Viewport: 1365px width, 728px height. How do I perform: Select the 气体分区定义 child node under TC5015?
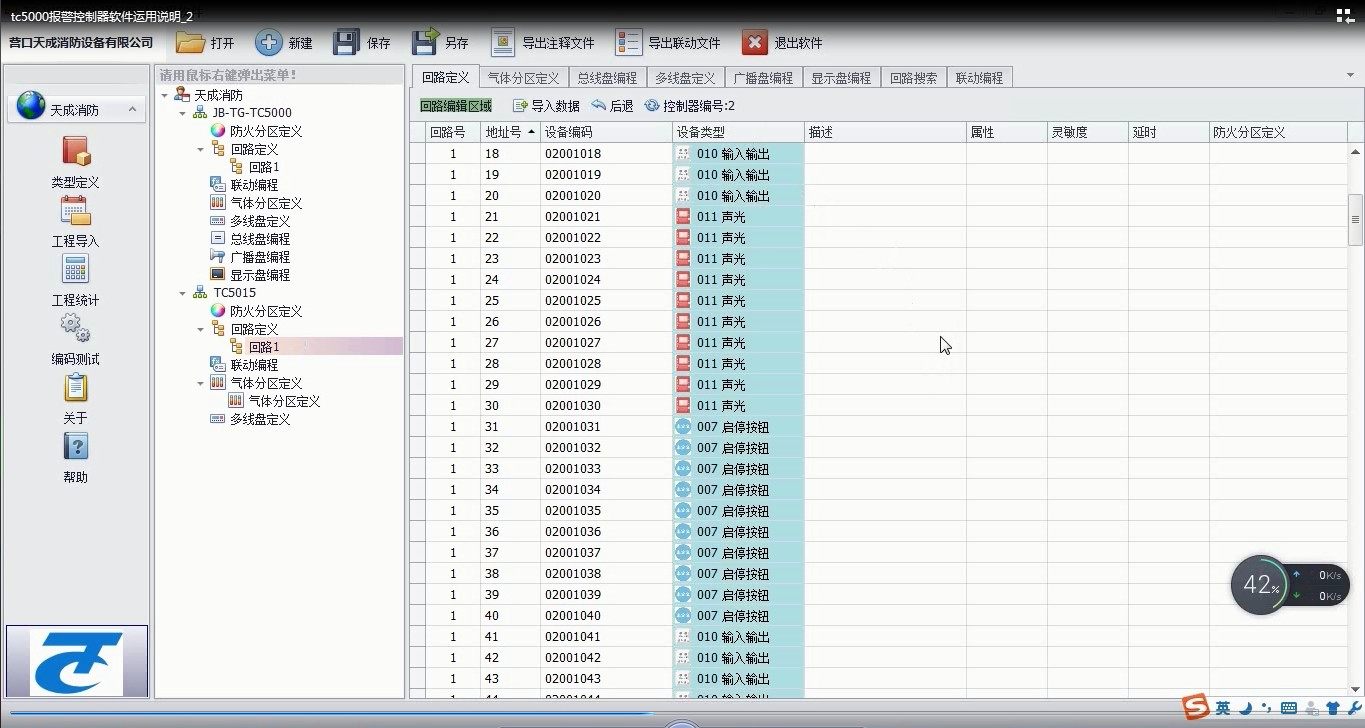[284, 401]
